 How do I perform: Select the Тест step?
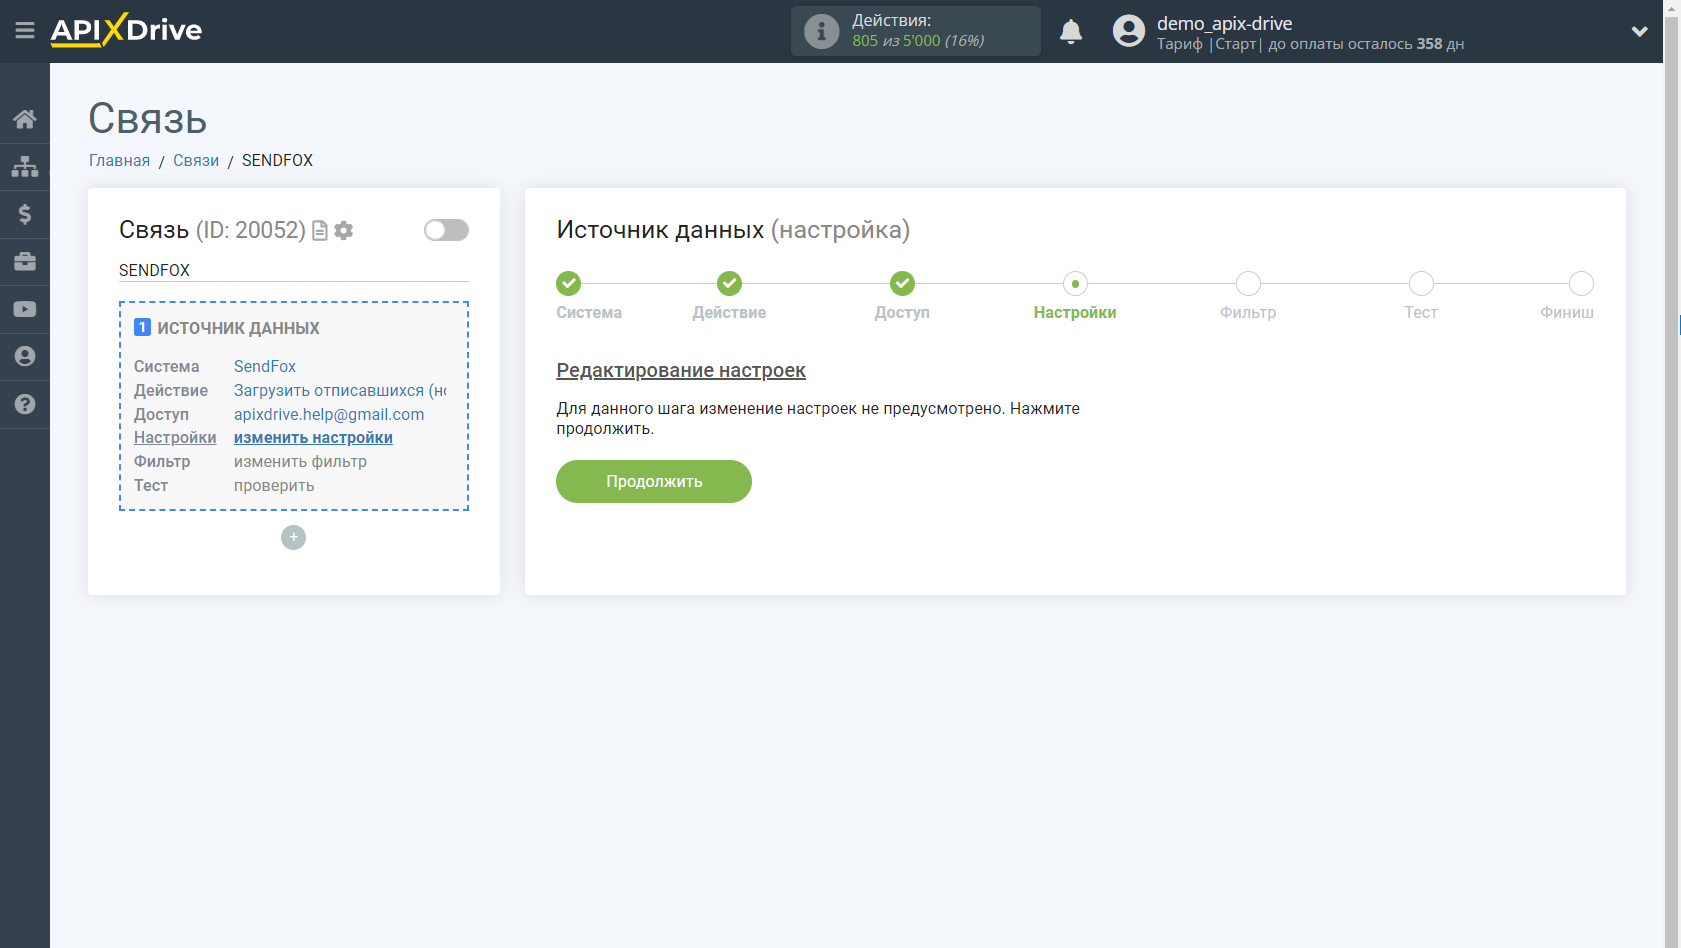pos(1421,284)
